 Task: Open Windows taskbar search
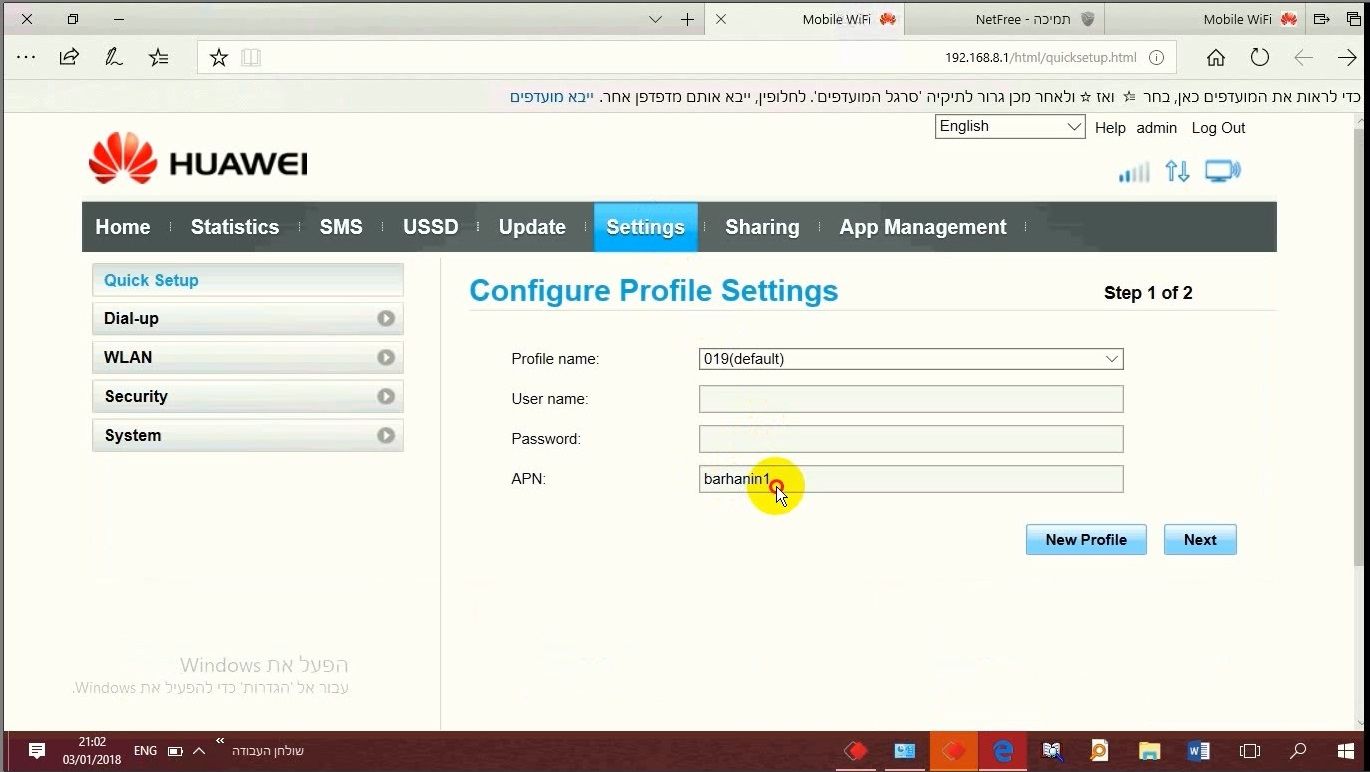pos(1298,751)
